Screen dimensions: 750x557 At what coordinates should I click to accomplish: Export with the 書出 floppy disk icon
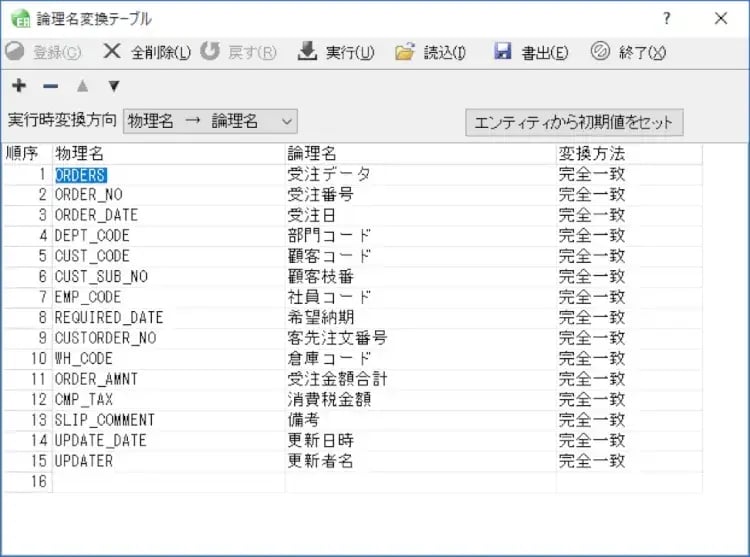pyautogui.click(x=502, y=52)
